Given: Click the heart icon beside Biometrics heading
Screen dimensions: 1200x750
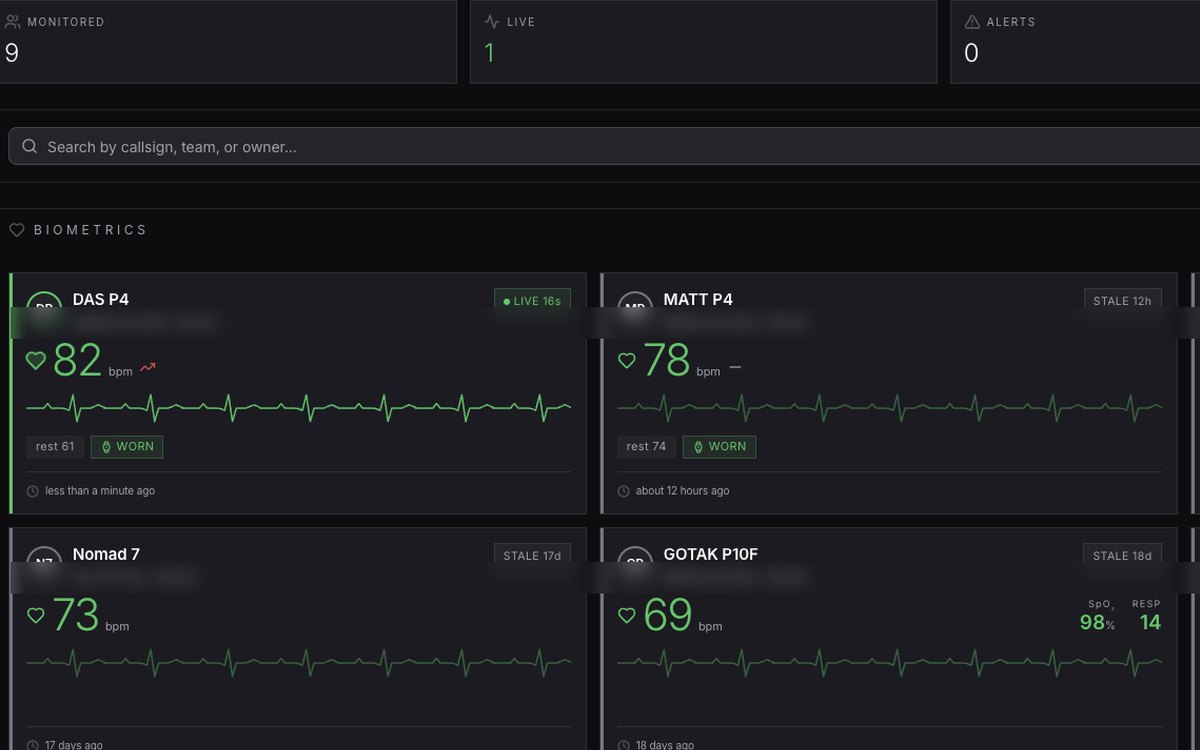Looking at the screenshot, I should (17, 230).
